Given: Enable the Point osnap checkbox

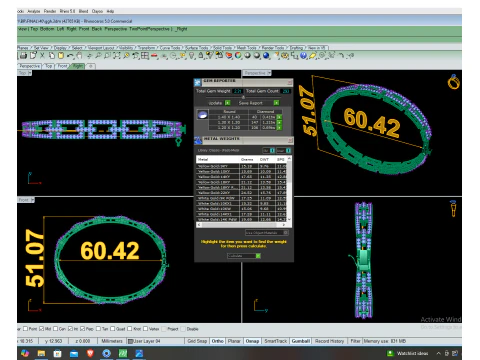Looking at the screenshot, I should click(26, 329).
